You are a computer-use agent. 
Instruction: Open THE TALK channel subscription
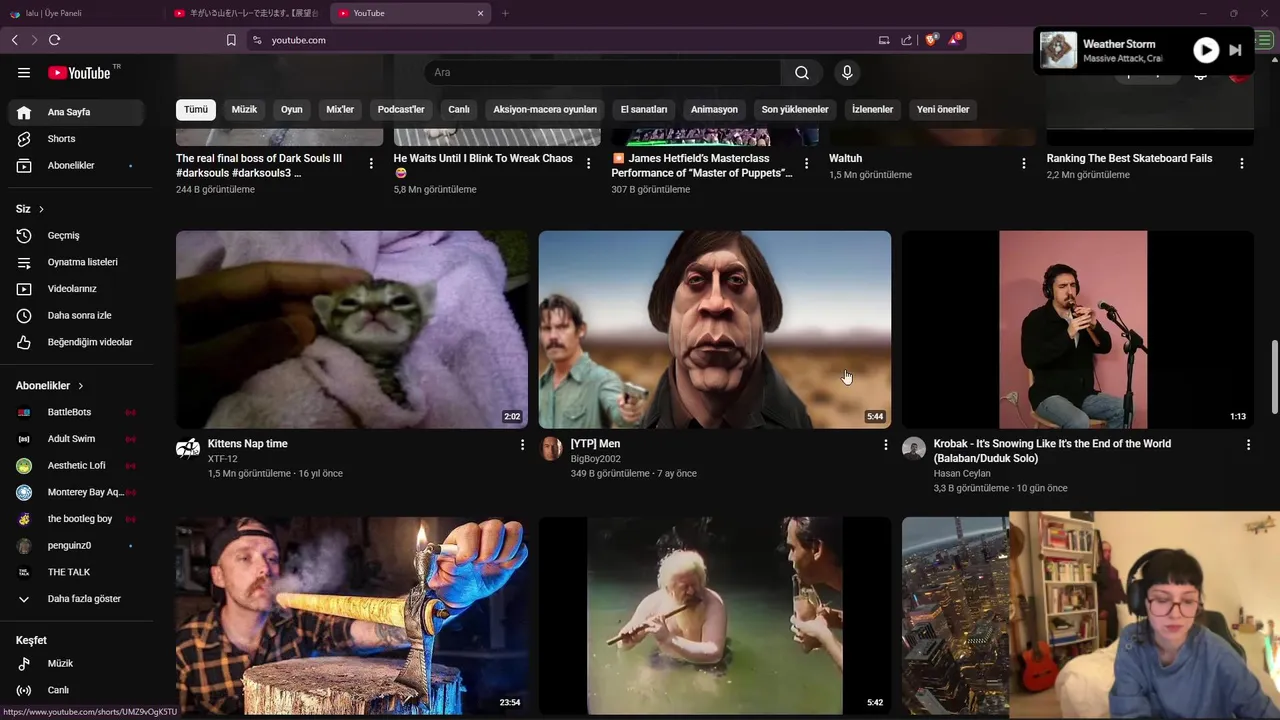tap(75, 572)
